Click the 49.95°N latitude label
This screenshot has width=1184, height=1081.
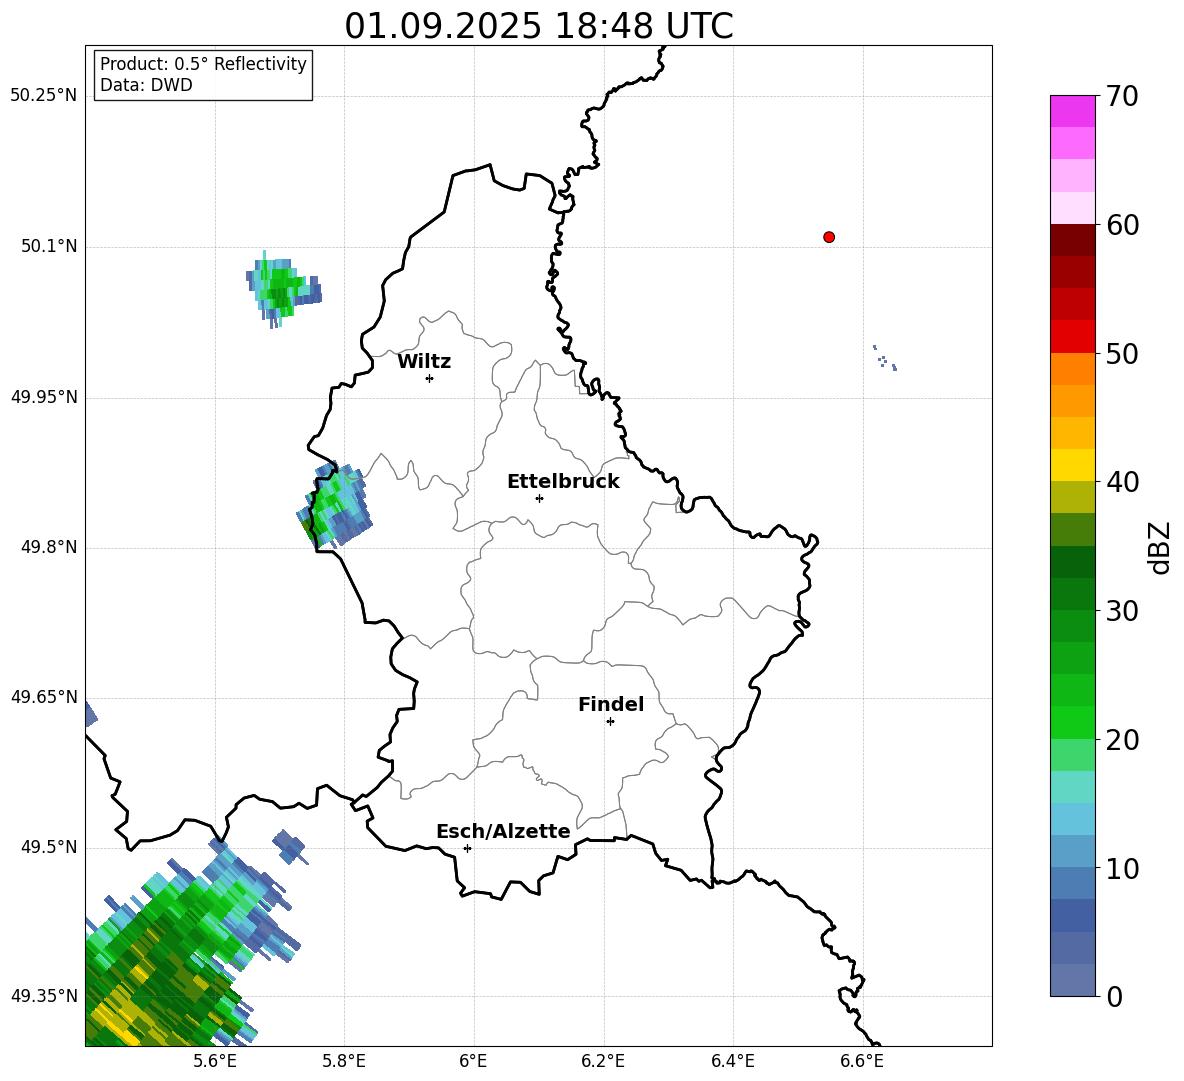(44, 397)
